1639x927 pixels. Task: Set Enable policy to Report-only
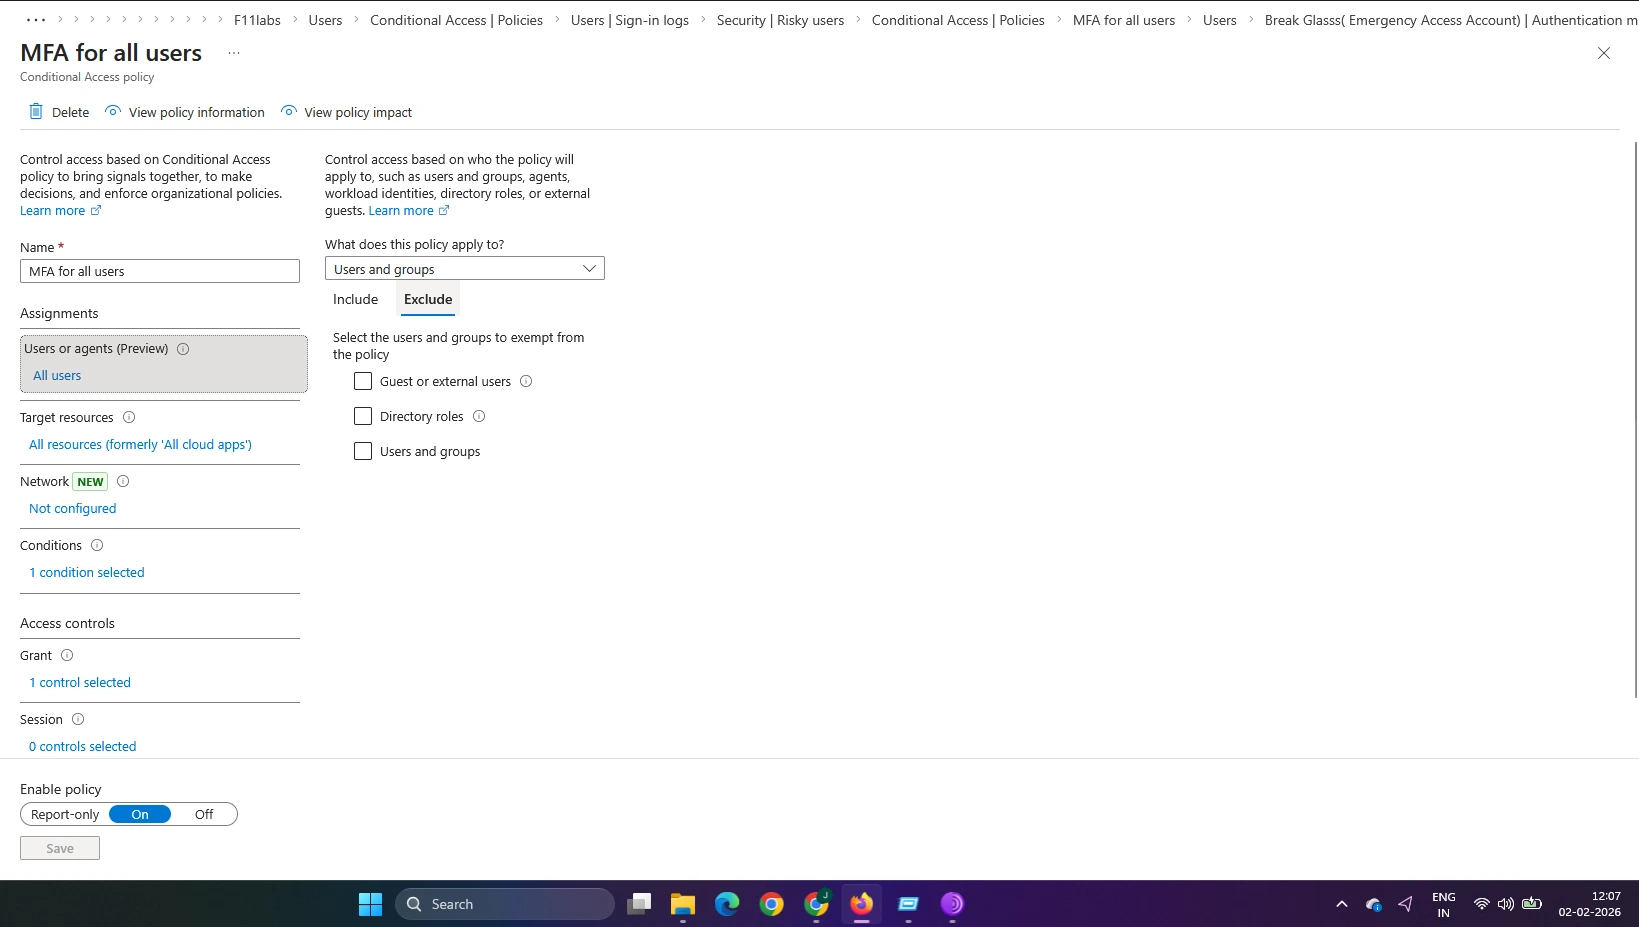click(x=65, y=814)
